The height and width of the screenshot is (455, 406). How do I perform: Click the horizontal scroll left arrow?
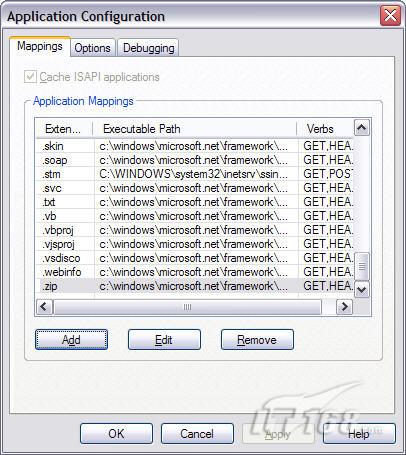pos(44,307)
